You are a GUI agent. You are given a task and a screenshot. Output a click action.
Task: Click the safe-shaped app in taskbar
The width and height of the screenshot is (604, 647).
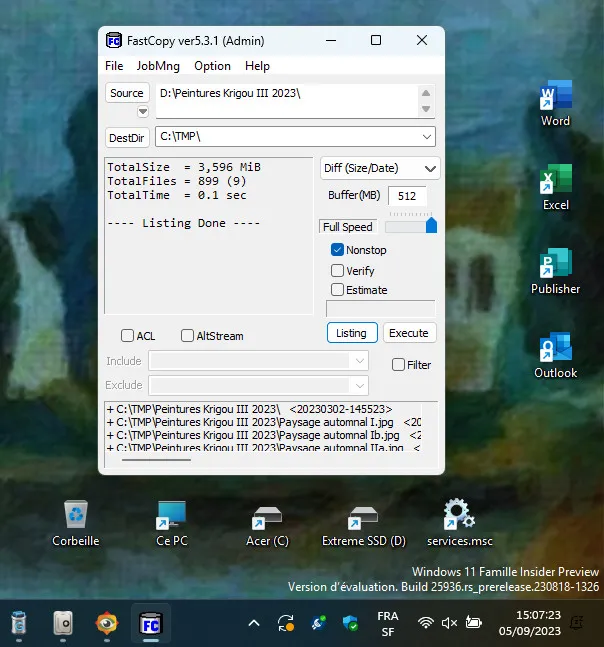pyautogui.click(x=63, y=623)
